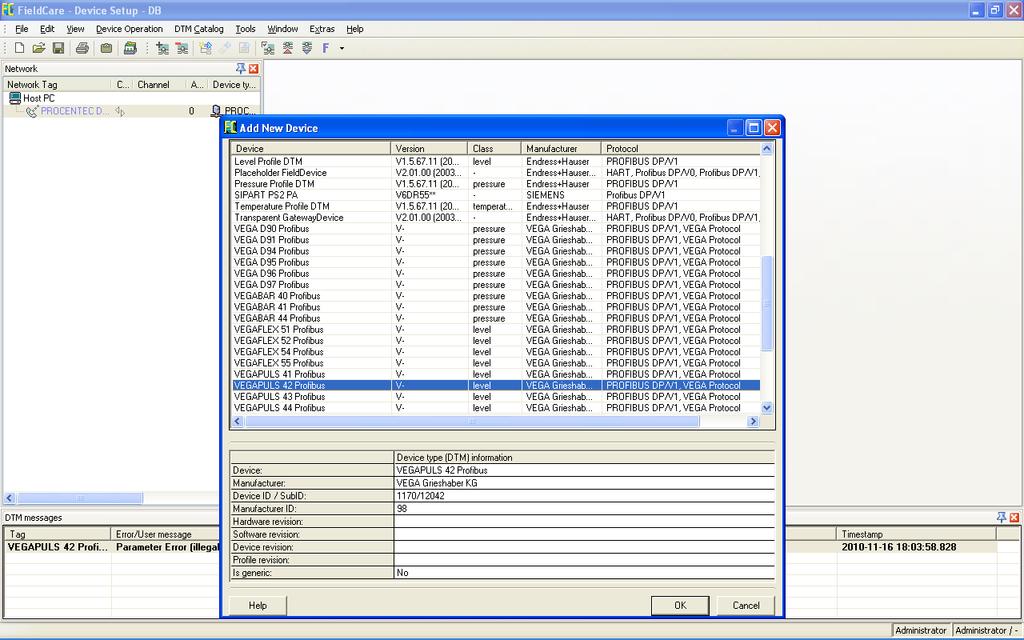1024x640 pixels.
Task: Open the Edit menu
Action: pos(47,29)
